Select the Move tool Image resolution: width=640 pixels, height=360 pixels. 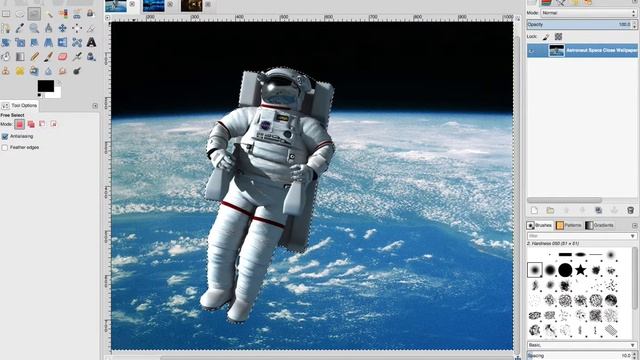tap(63, 28)
